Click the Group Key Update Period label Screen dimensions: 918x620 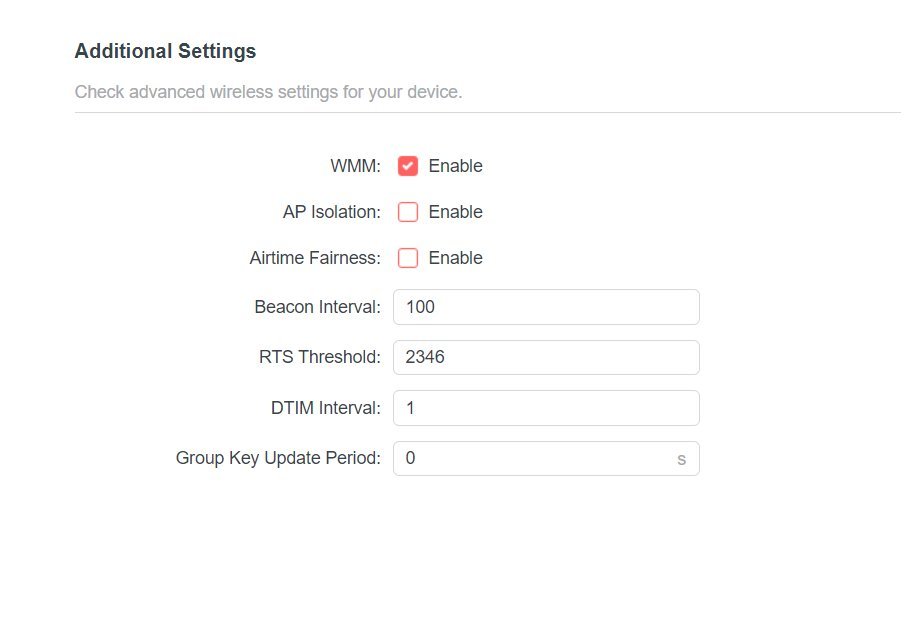[278, 459]
